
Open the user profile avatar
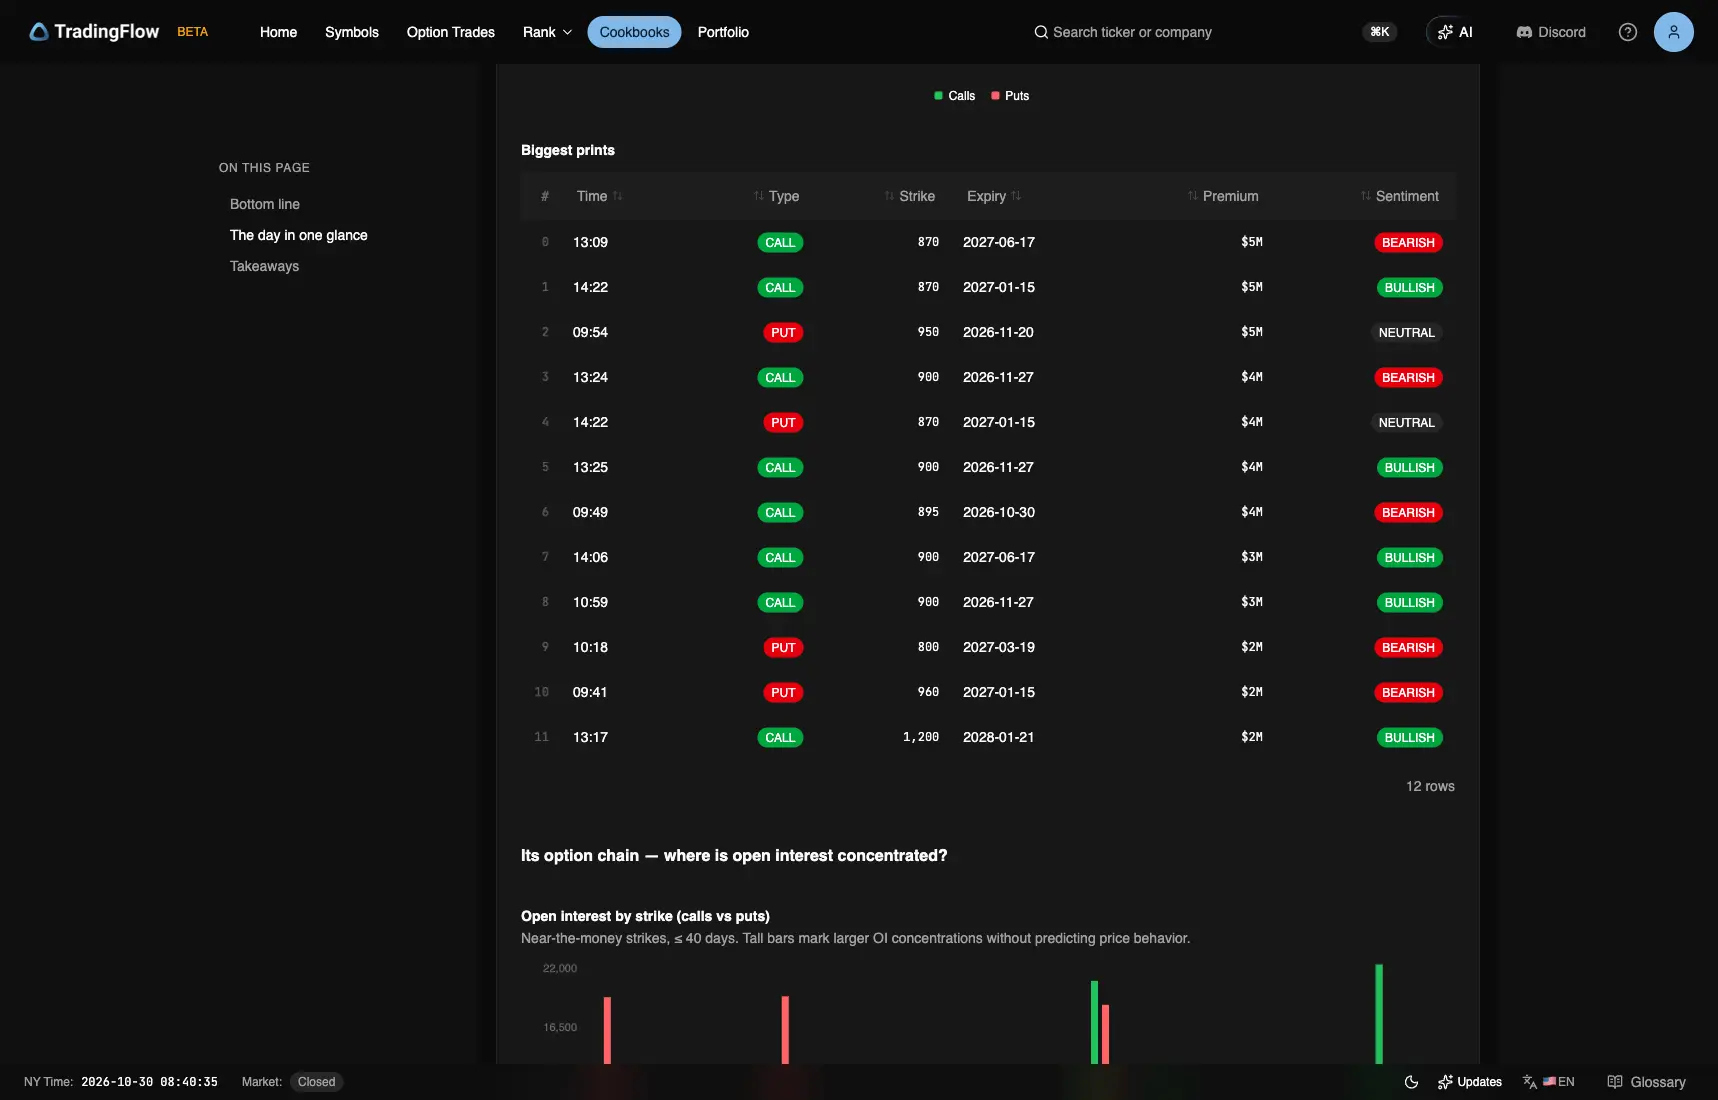point(1674,32)
